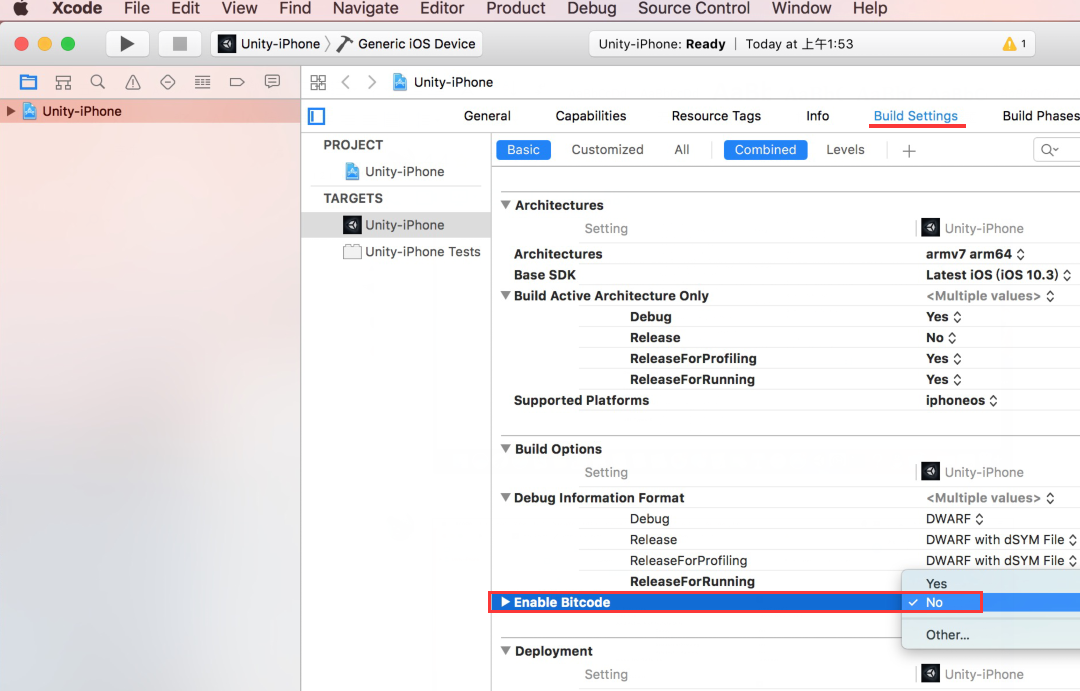Click the add build setting plus button

[909, 151]
